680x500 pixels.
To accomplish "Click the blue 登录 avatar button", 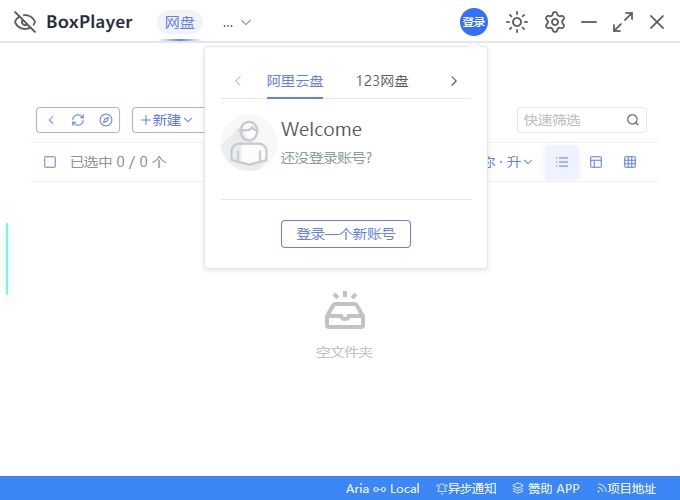I will coord(474,22).
